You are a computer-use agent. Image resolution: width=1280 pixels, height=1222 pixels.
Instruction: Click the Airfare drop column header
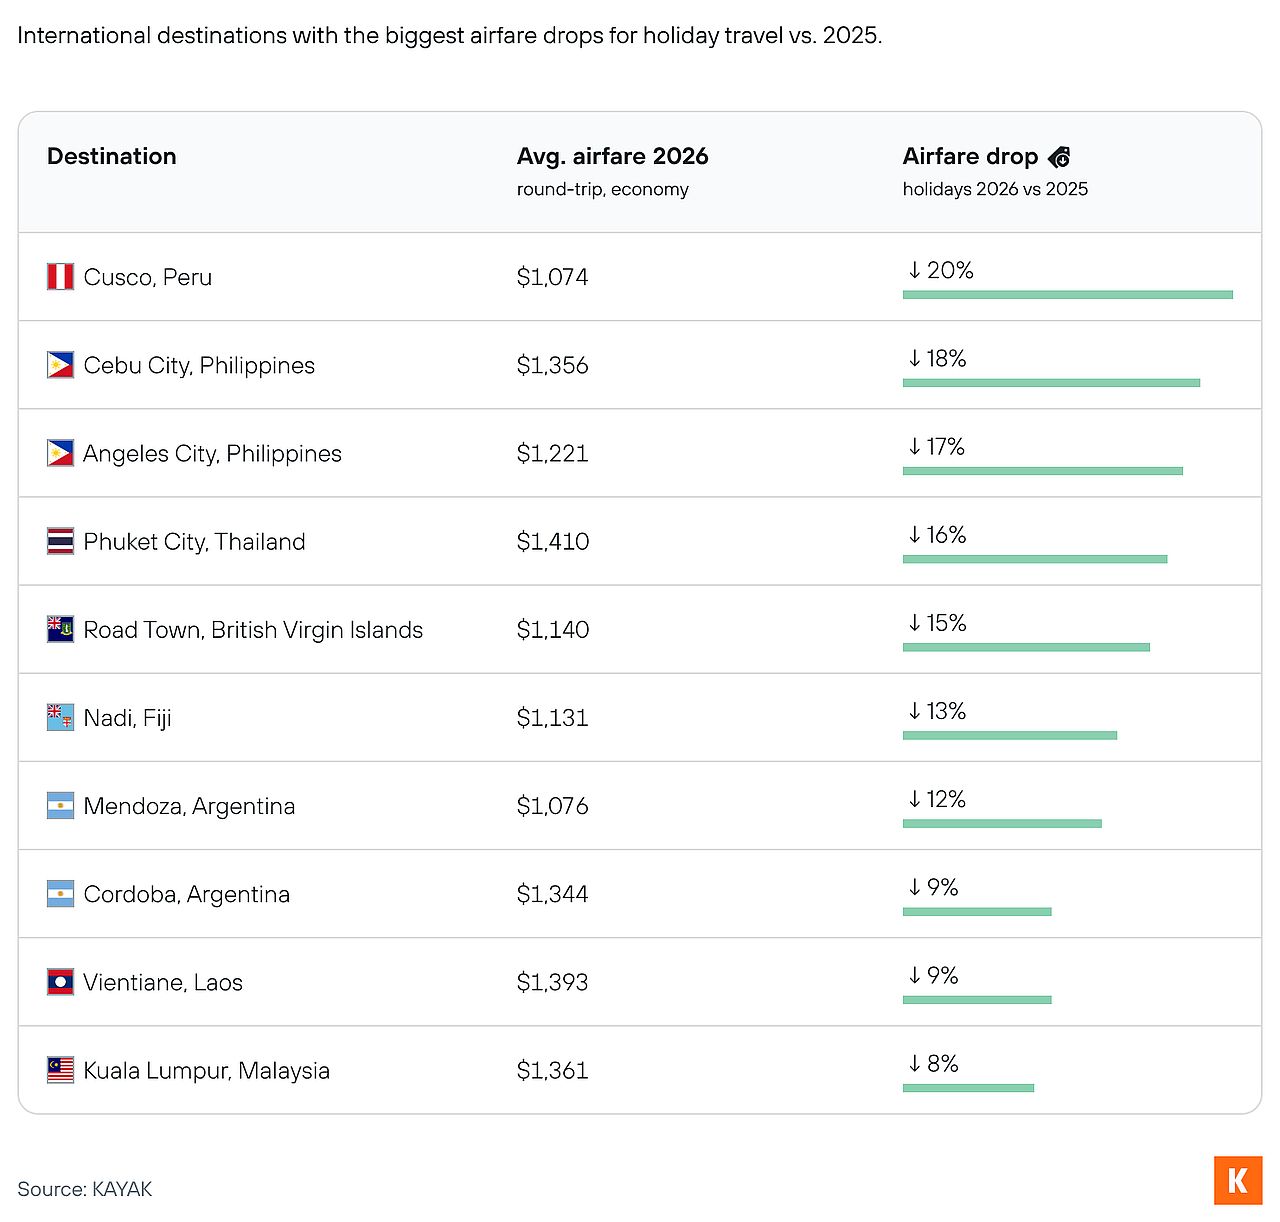(970, 156)
